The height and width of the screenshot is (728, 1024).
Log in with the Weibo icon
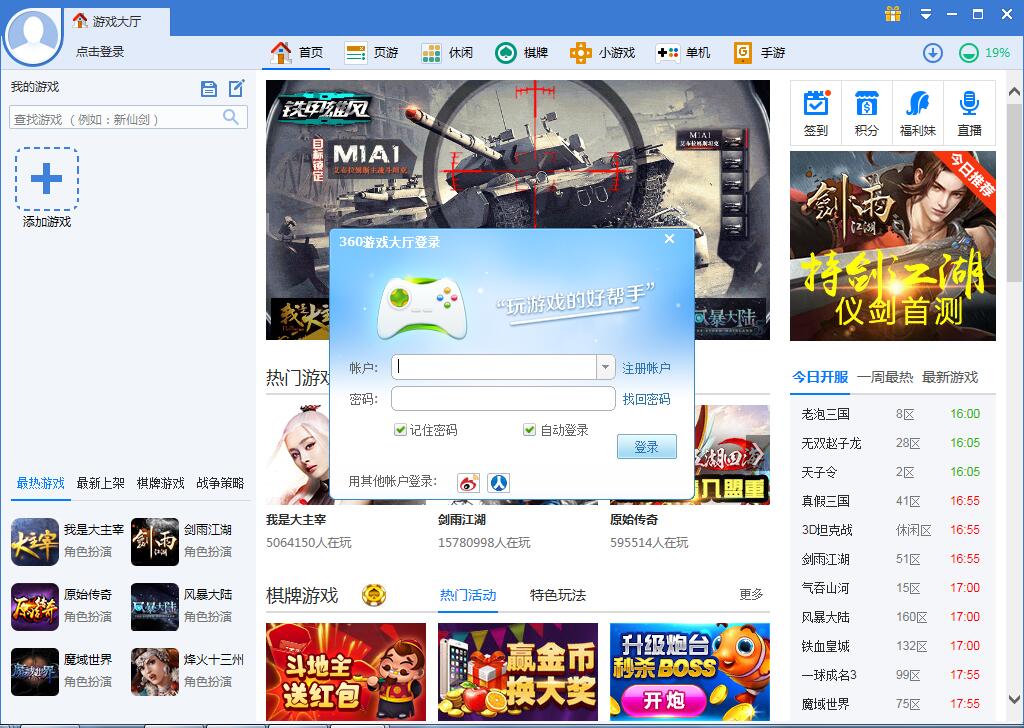coord(468,483)
